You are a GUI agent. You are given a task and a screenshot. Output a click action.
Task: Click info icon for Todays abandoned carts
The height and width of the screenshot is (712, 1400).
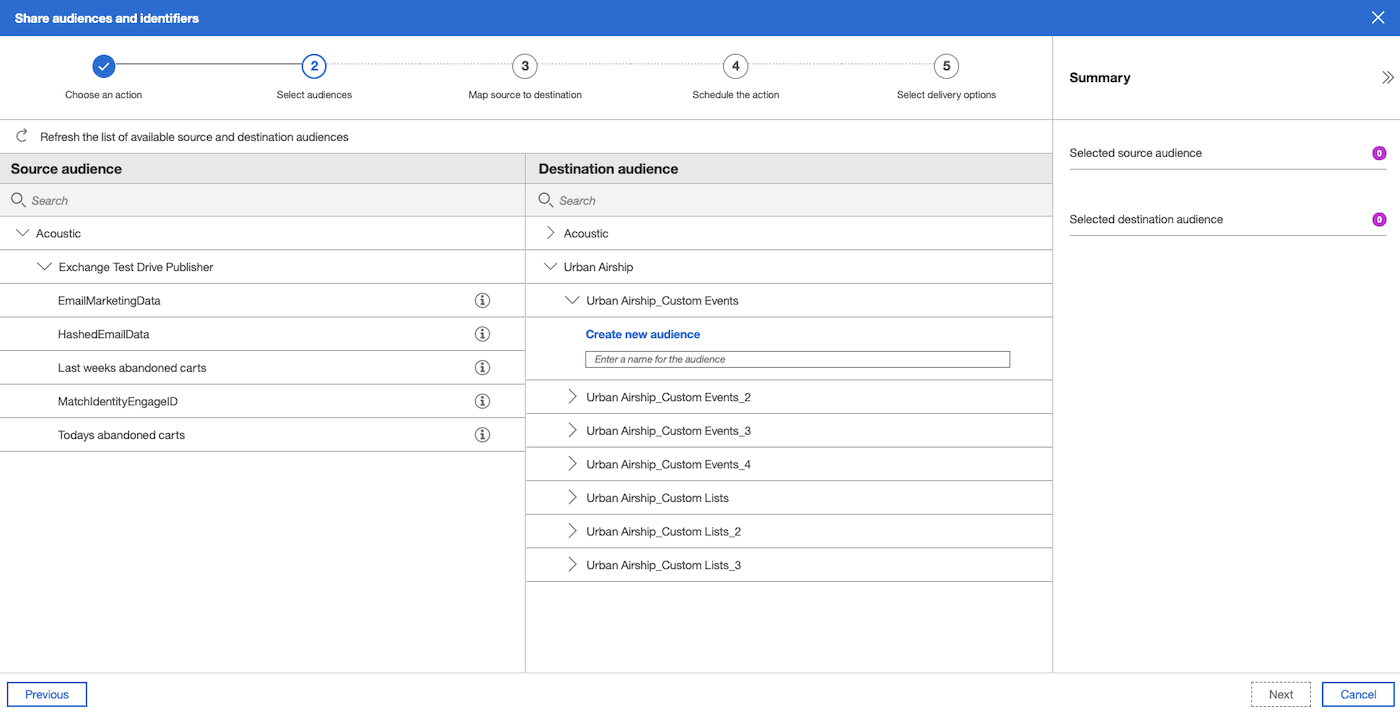pos(482,435)
